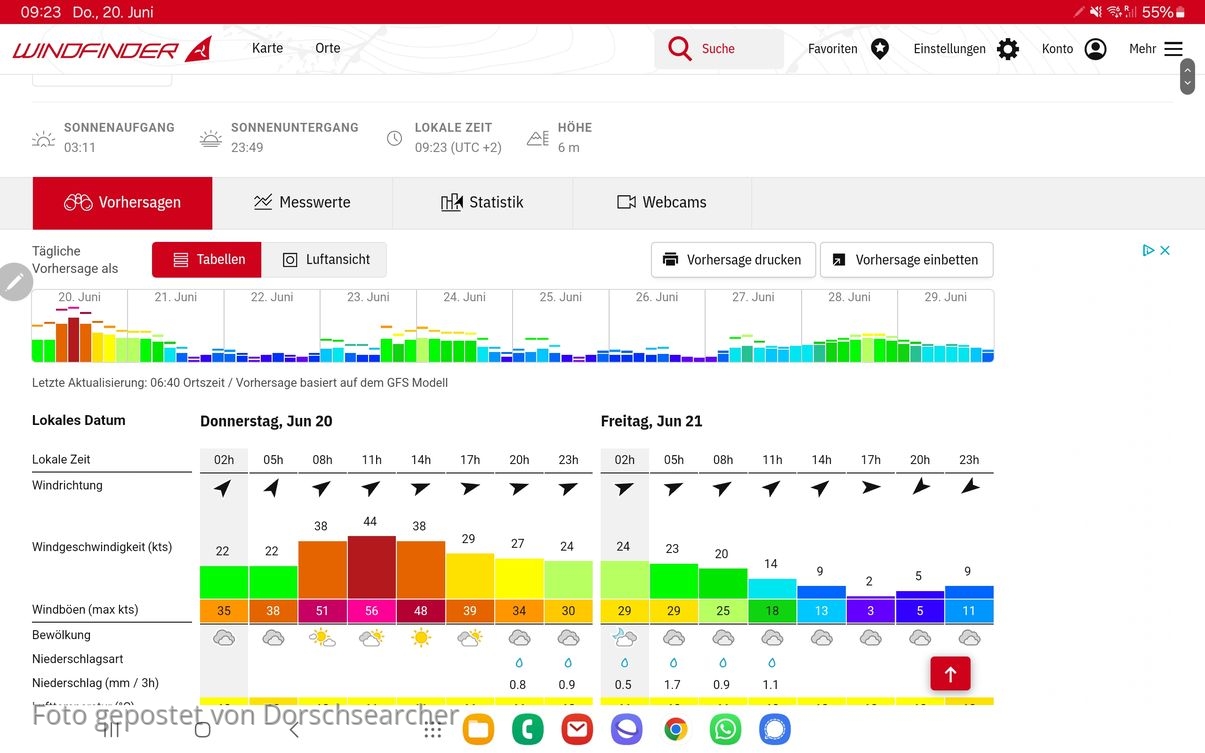Switch view to Tabellen
This screenshot has width=1205, height=753.
tap(207, 260)
